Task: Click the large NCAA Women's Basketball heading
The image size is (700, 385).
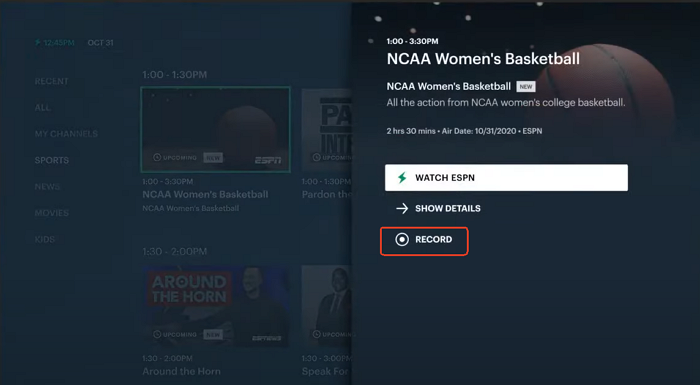Action: 483,59
